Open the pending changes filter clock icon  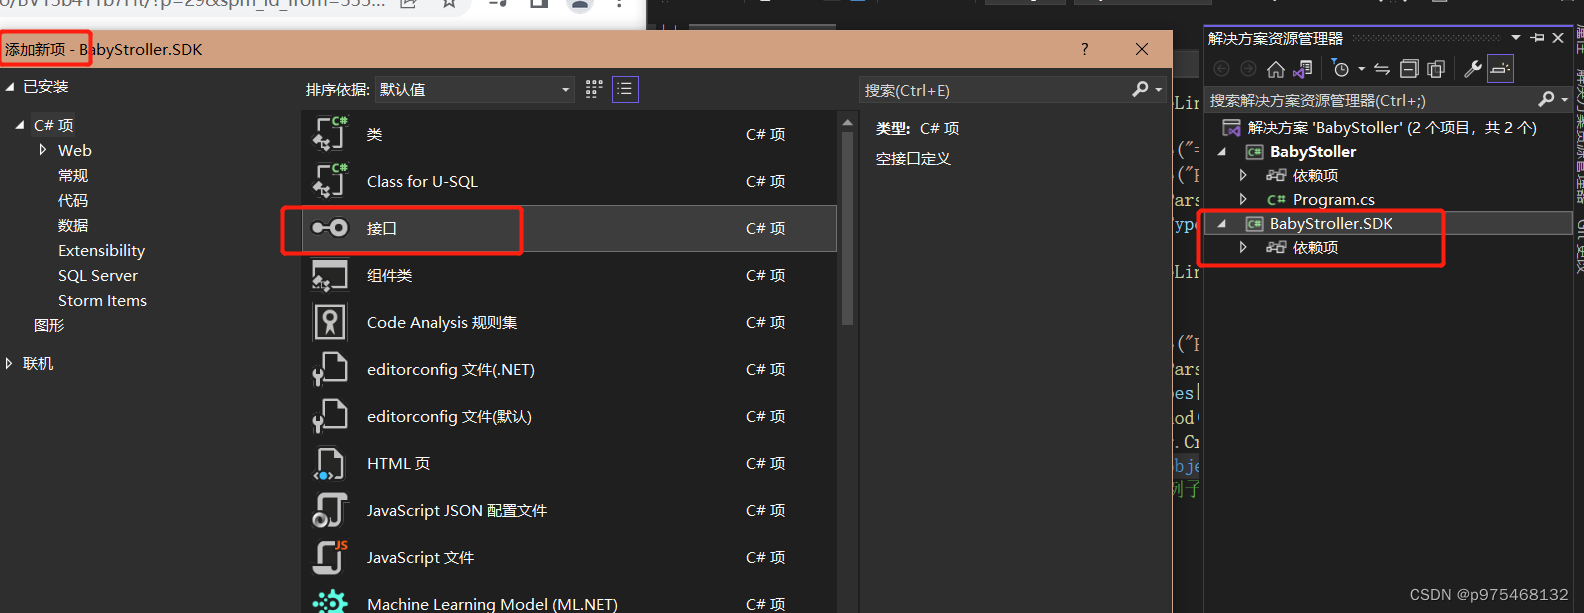click(x=1341, y=69)
